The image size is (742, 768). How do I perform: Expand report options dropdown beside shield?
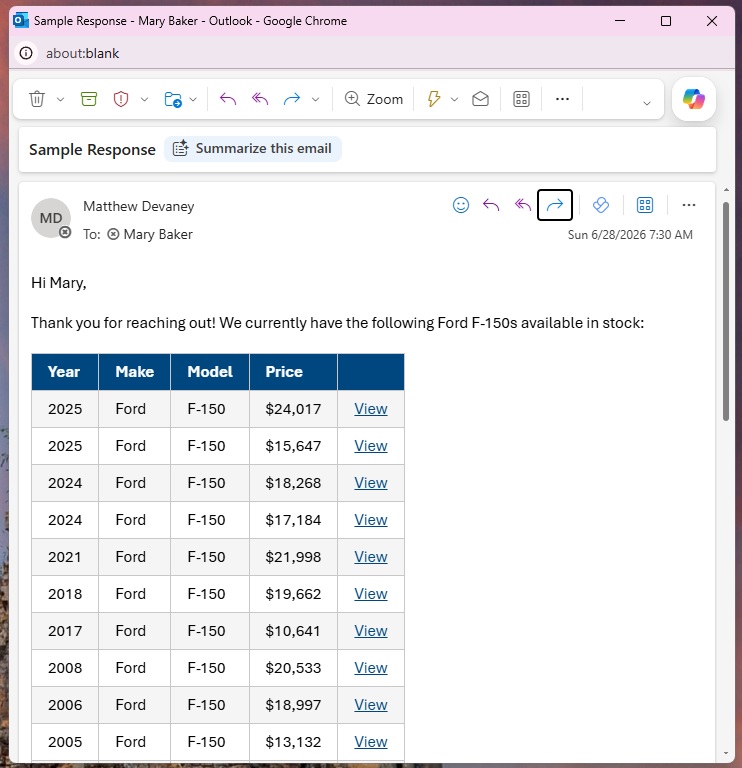[x=144, y=99]
